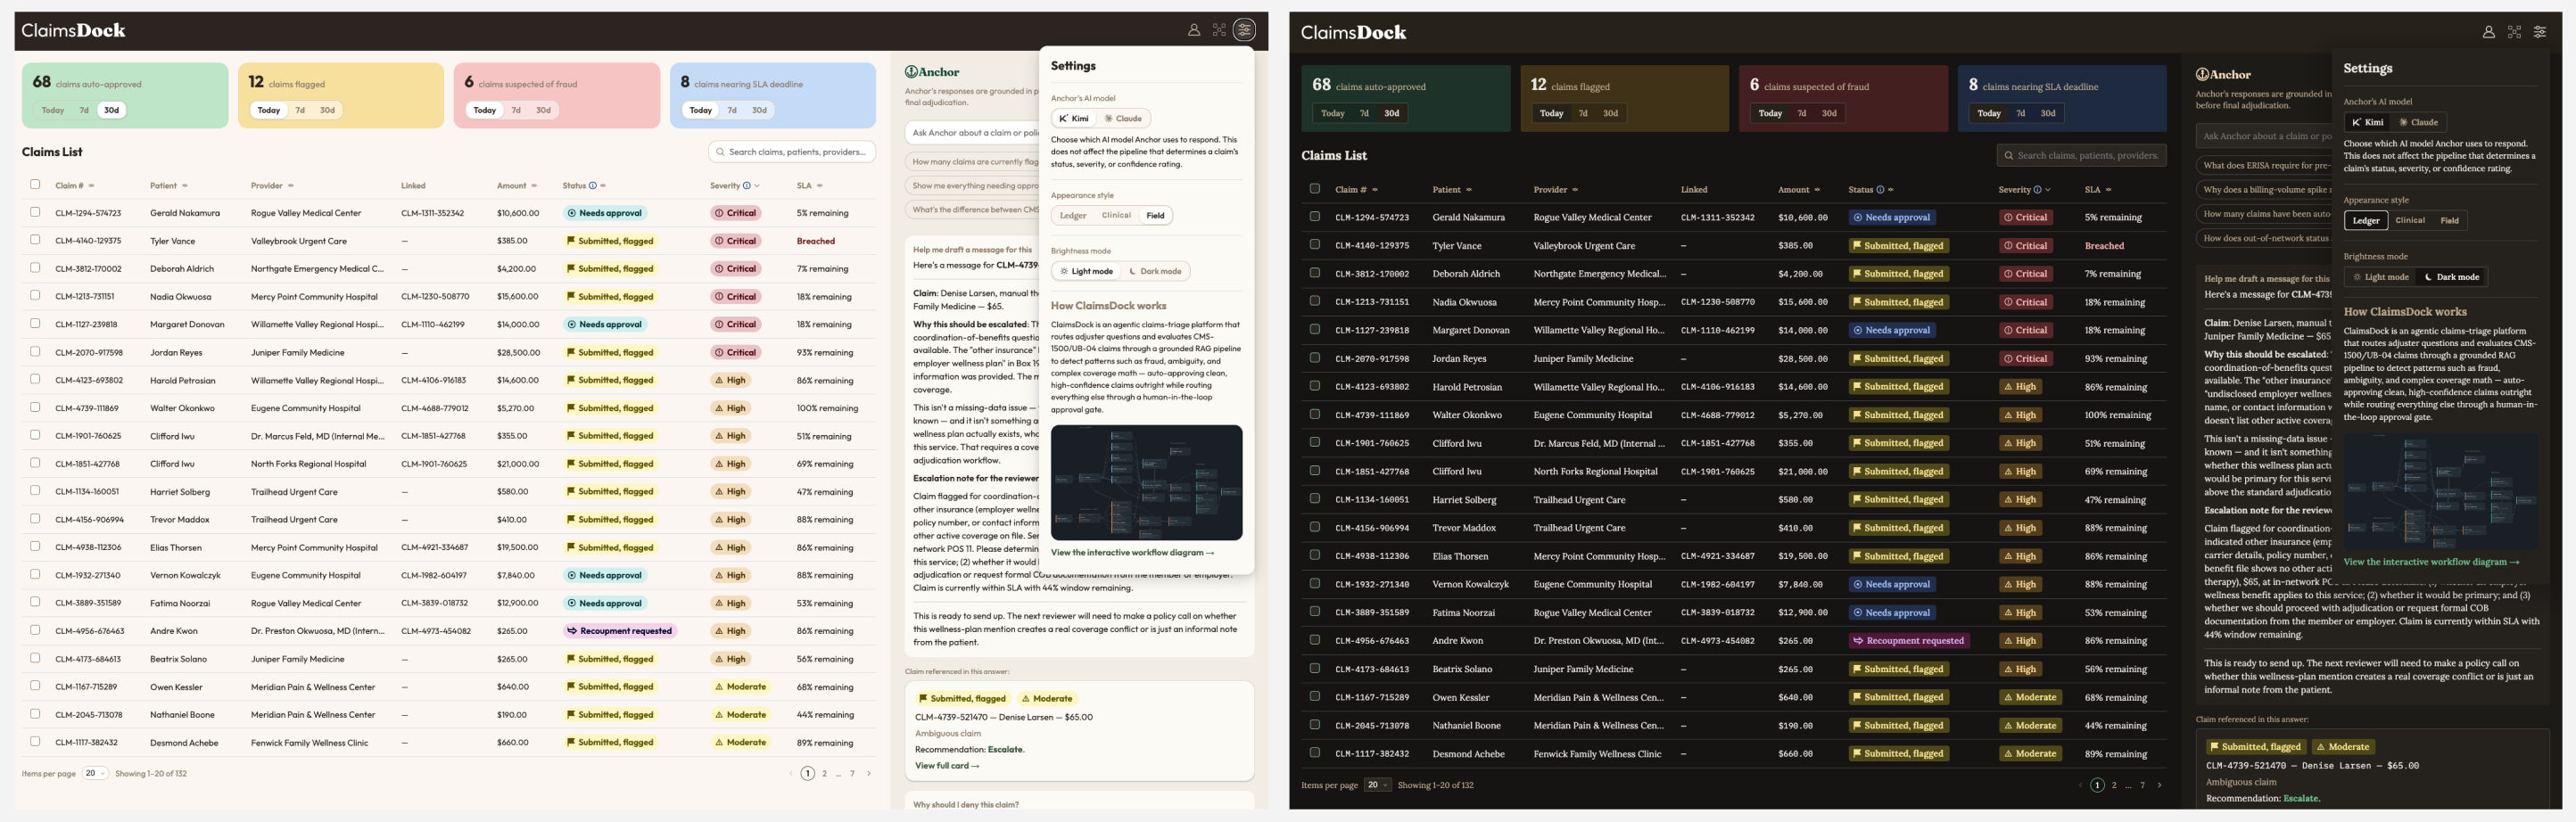Toggle select-all checkbox in dark window table header

pos(1315,188)
